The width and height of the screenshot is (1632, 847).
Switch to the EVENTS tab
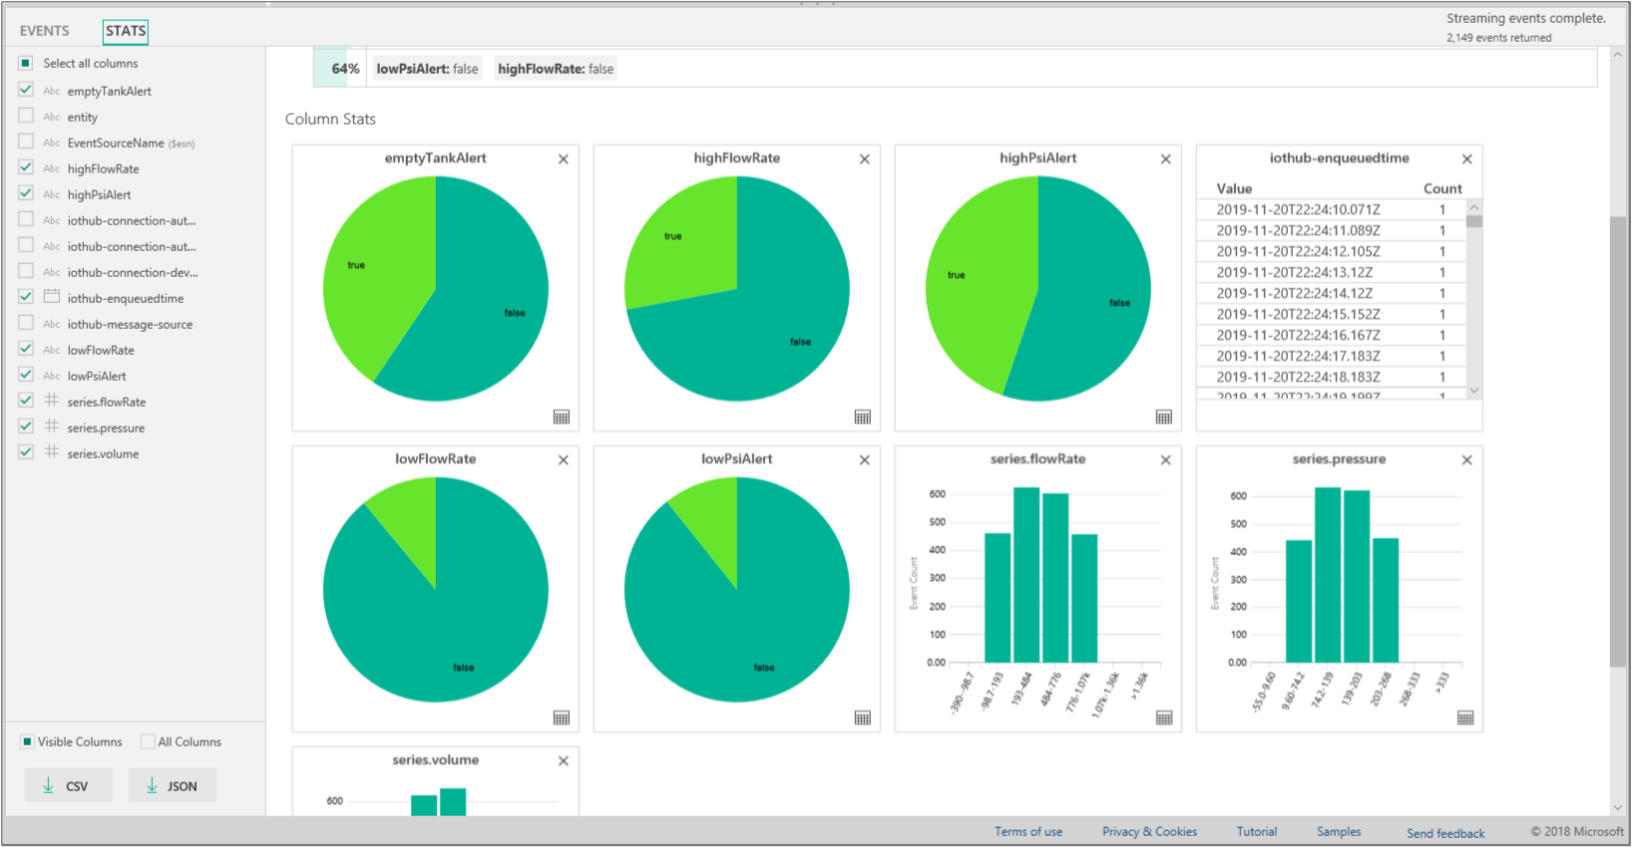click(x=45, y=31)
